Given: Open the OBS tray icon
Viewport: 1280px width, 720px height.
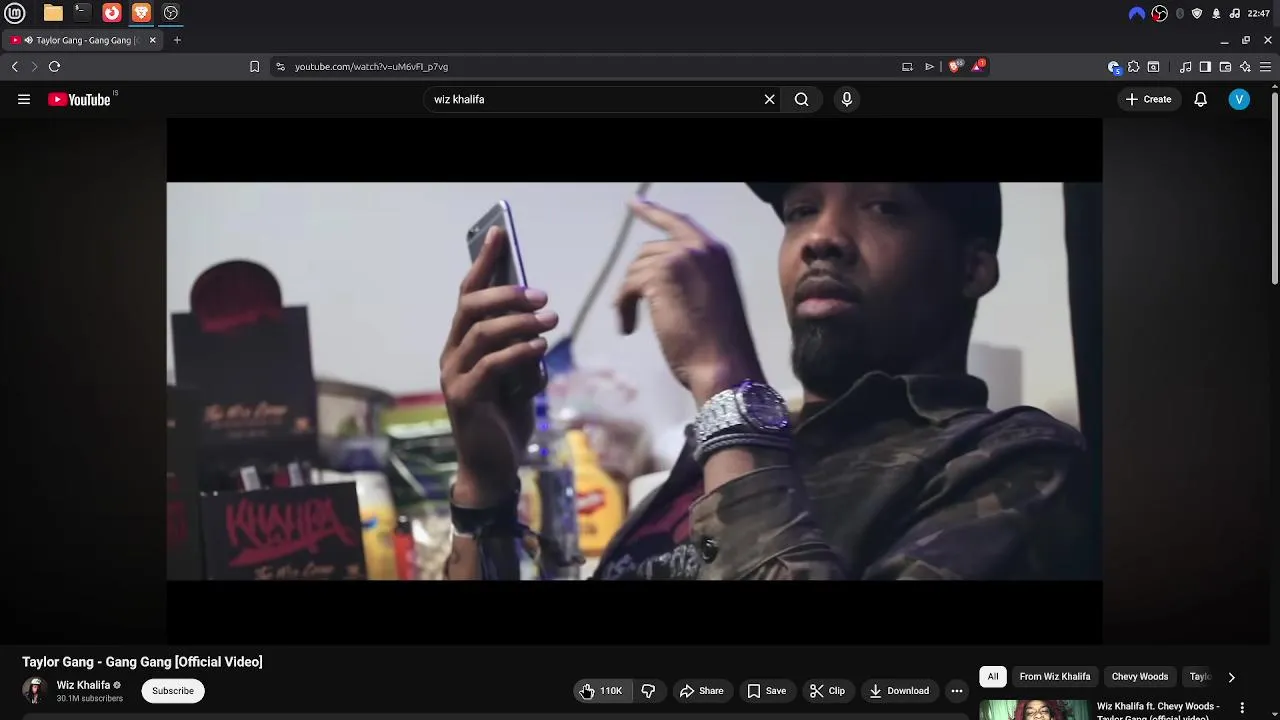Looking at the screenshot, I should click(x=1159, y=13).
